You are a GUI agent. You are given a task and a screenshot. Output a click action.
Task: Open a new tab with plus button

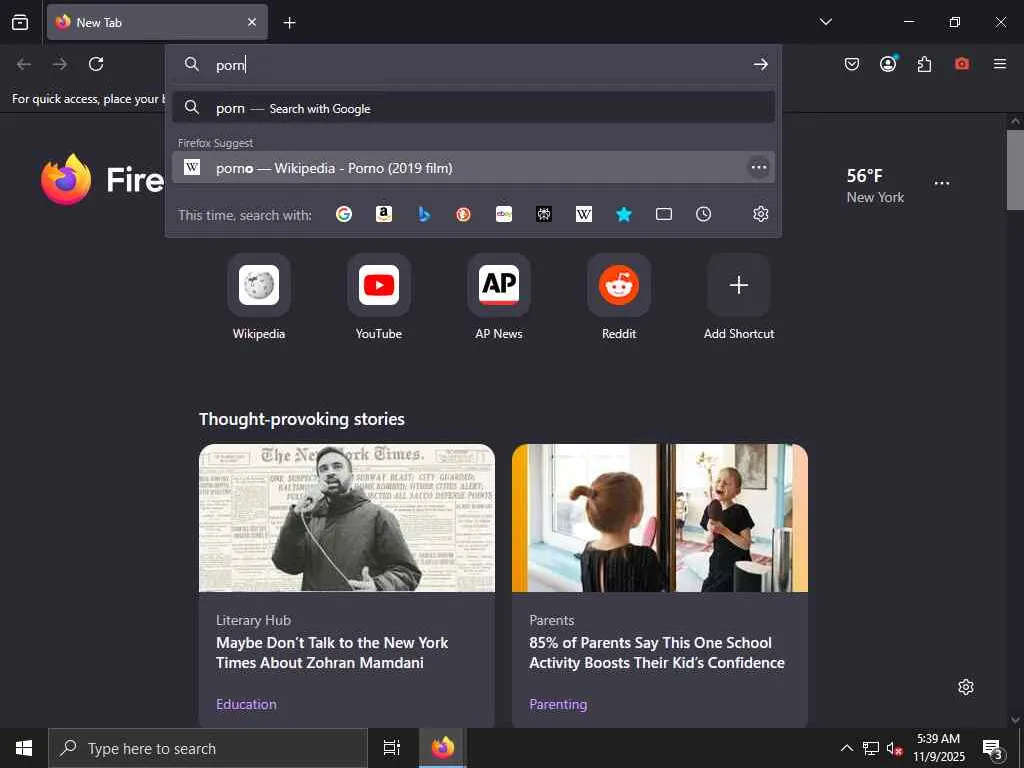289,23
